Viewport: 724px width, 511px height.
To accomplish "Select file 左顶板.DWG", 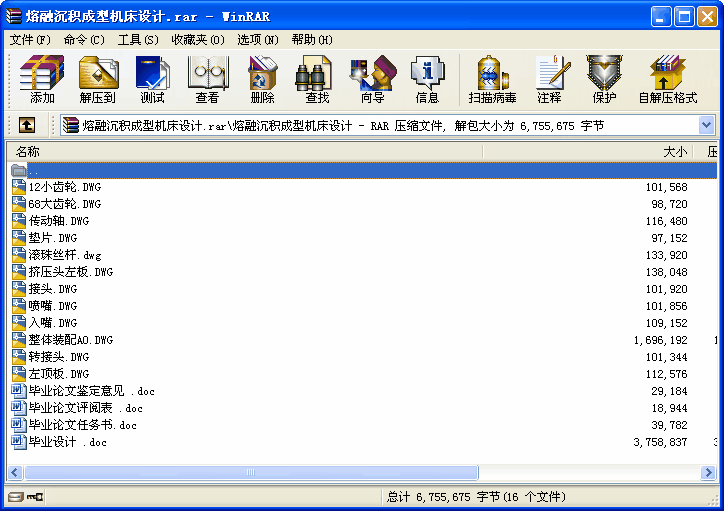I will tap(59, 374).
